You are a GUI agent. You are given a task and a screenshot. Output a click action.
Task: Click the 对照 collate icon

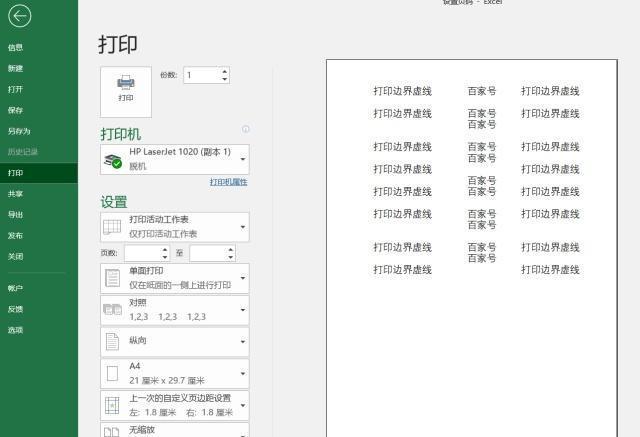click(113, 310)
